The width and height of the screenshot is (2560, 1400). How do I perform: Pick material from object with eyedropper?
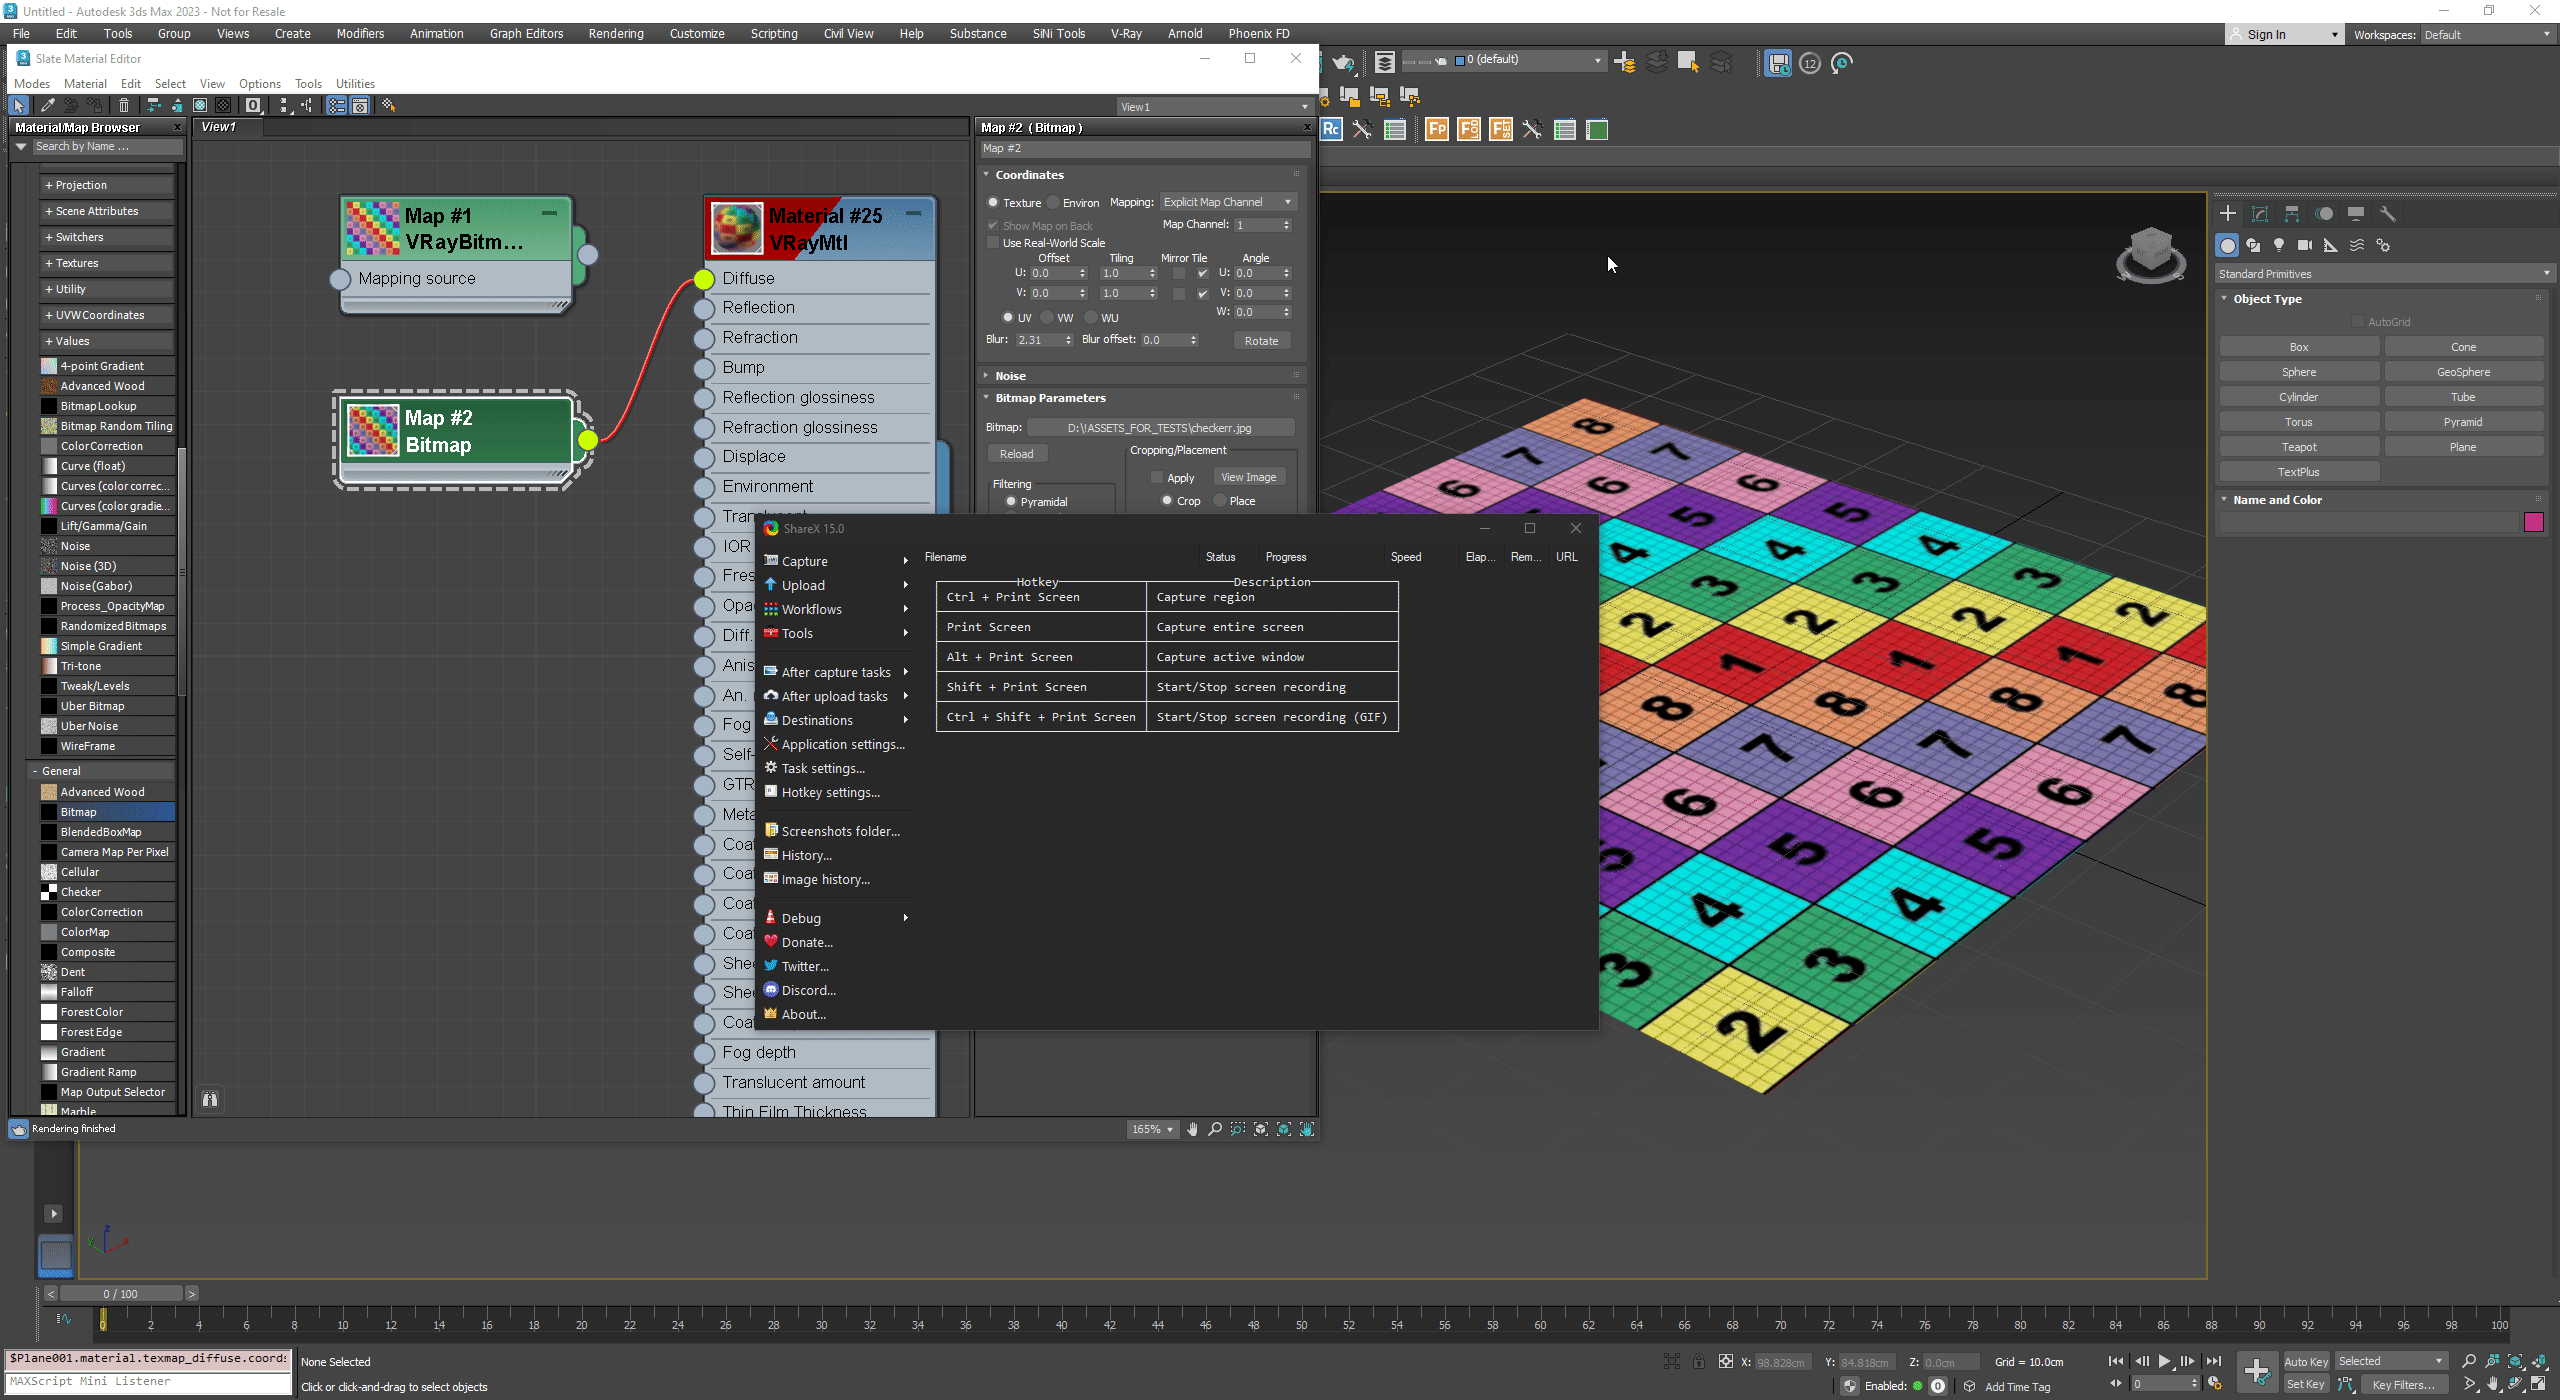(46, 105)
